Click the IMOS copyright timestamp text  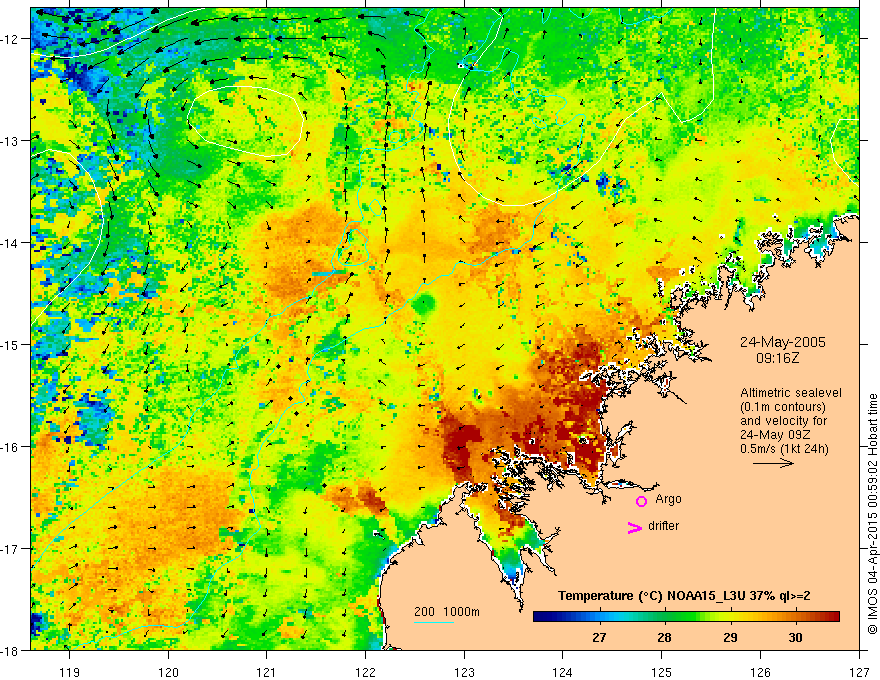[x=872, y=512]
